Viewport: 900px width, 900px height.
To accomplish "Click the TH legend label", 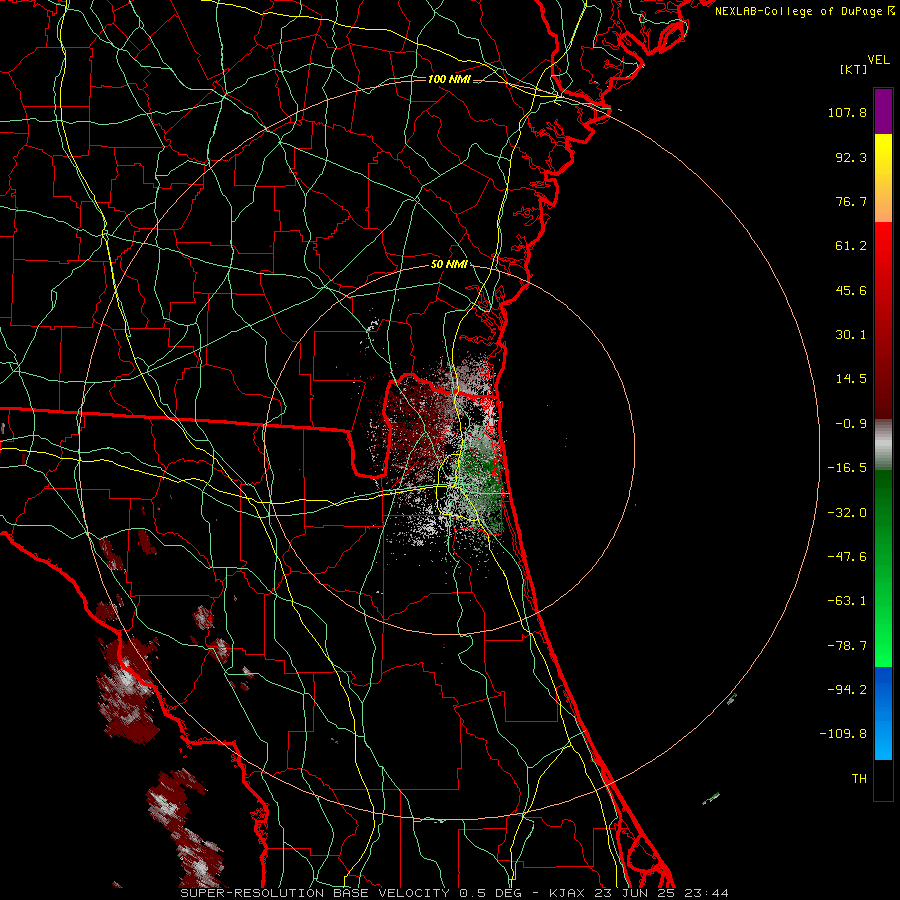I will point(859,779).
